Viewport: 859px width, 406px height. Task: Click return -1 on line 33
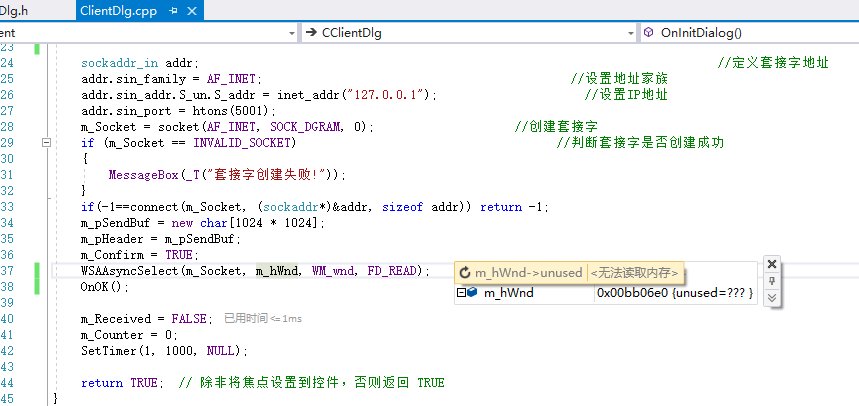coord(512,207)
